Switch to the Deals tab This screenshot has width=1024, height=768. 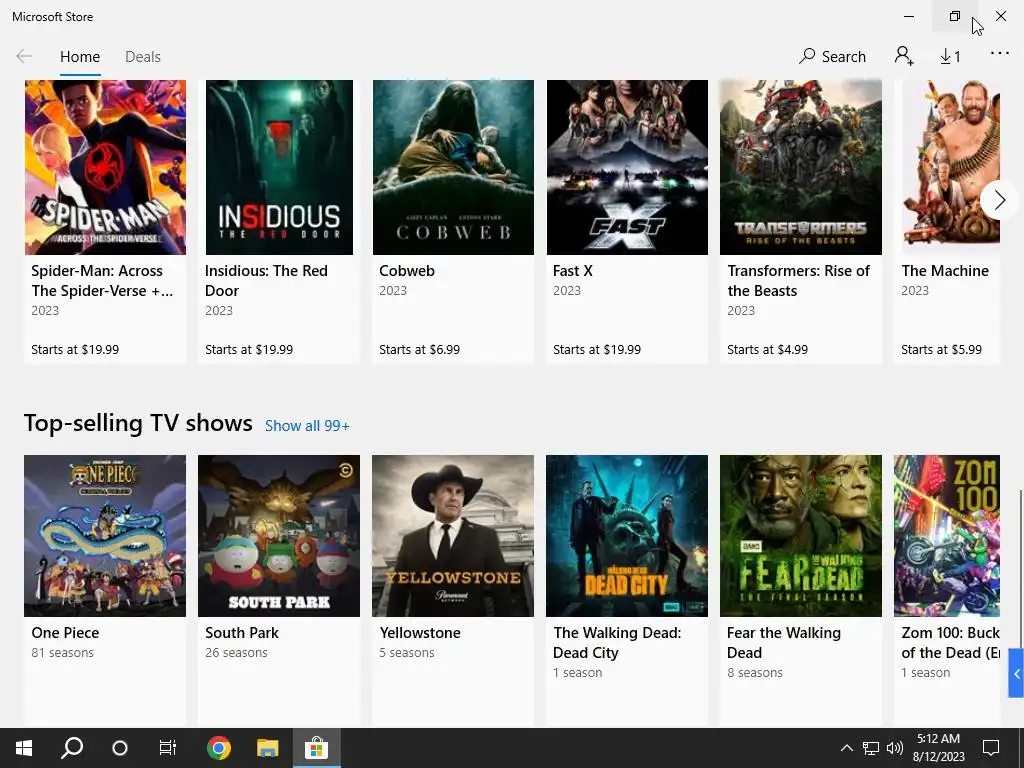pyautogui.click(x=142, y=57)
